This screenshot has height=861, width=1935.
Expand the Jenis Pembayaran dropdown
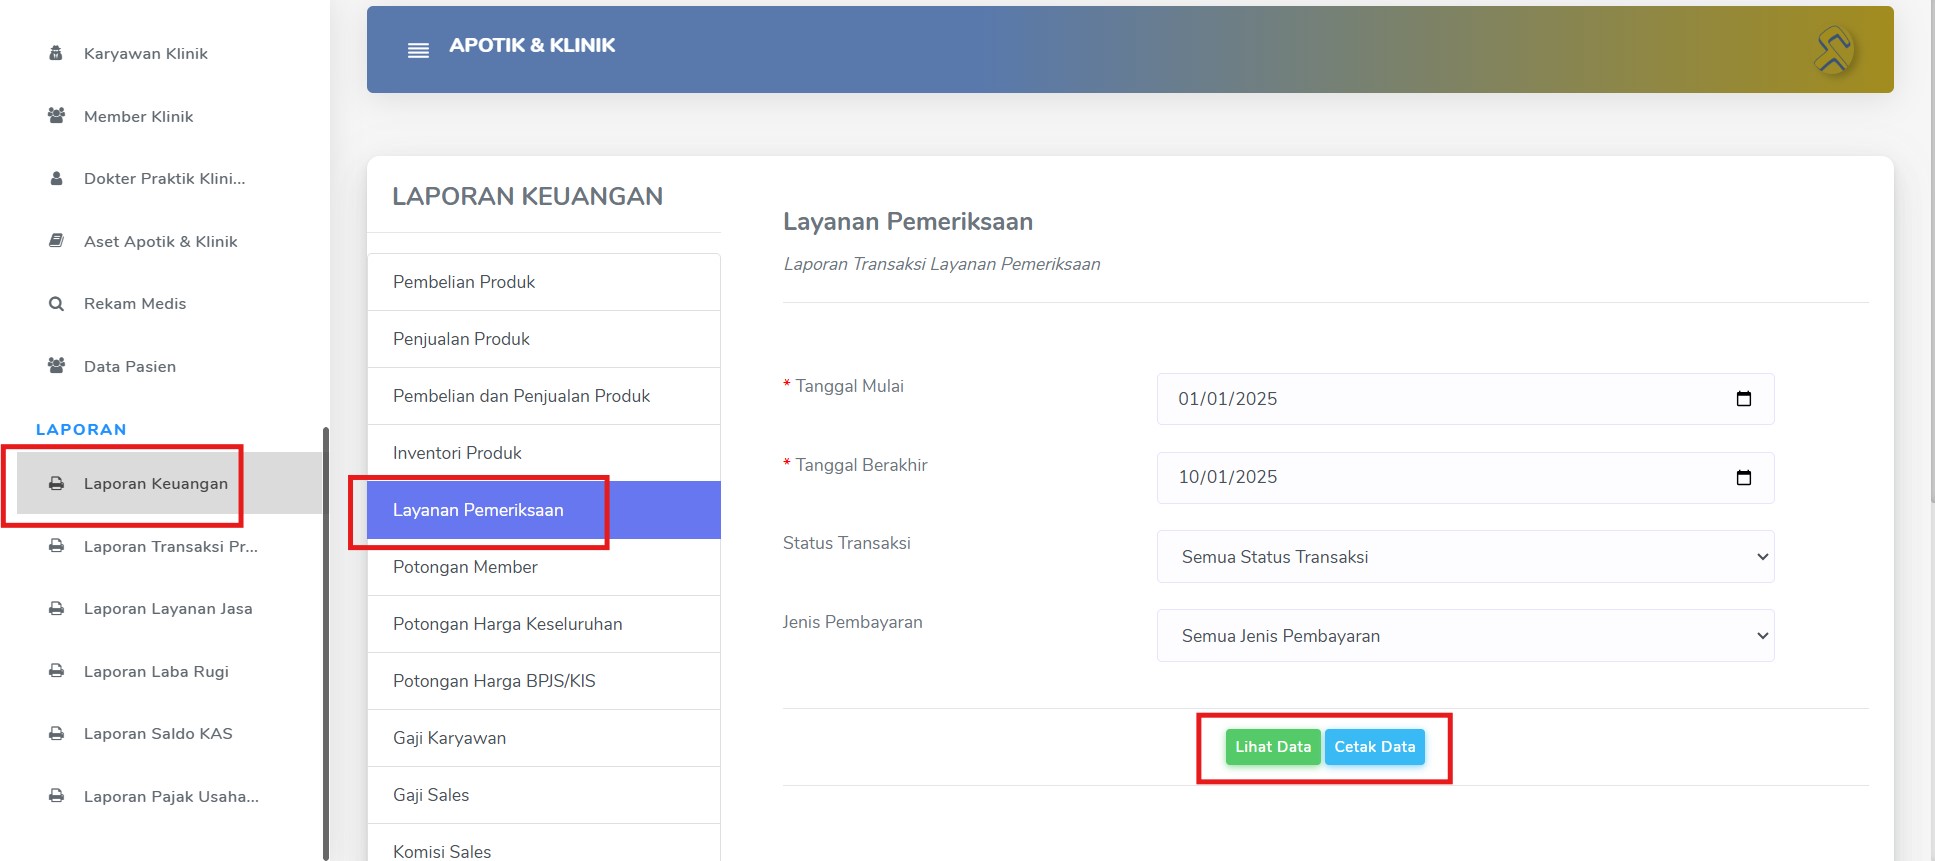tap(1465, 636)
